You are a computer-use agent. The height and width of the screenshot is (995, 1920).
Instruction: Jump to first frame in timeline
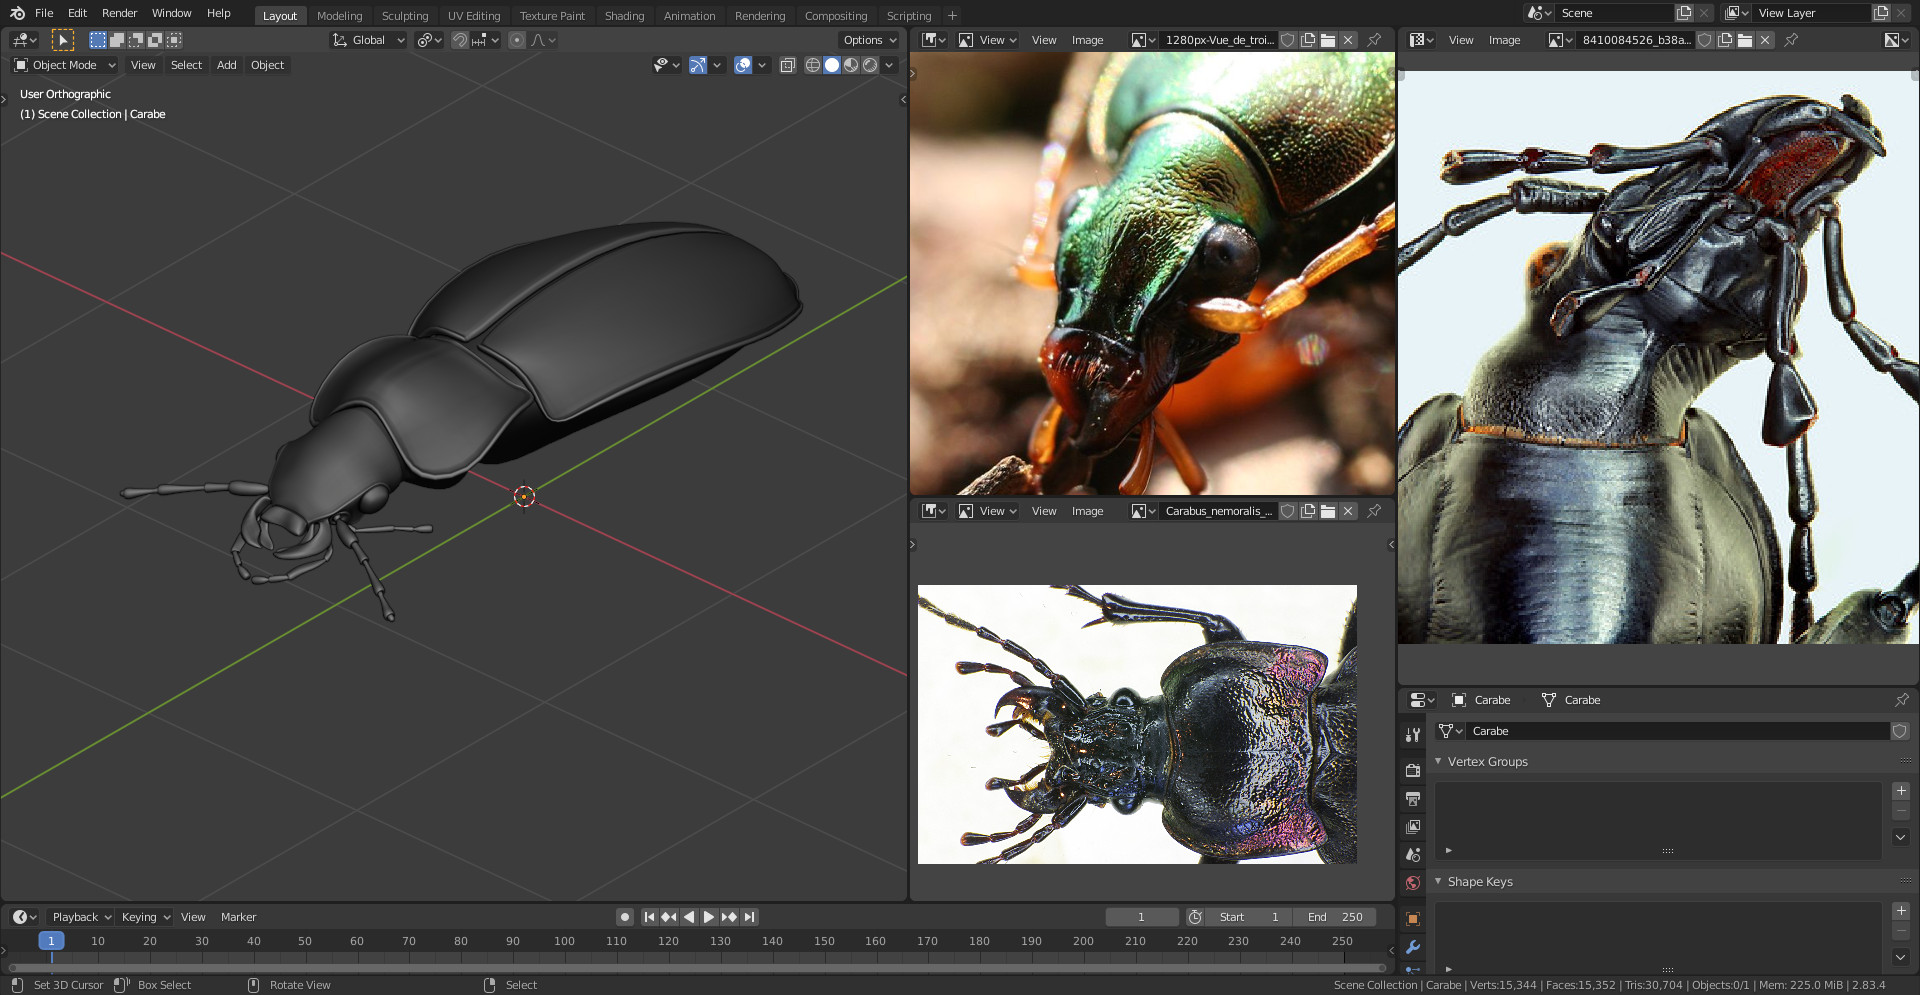(649, 917)
